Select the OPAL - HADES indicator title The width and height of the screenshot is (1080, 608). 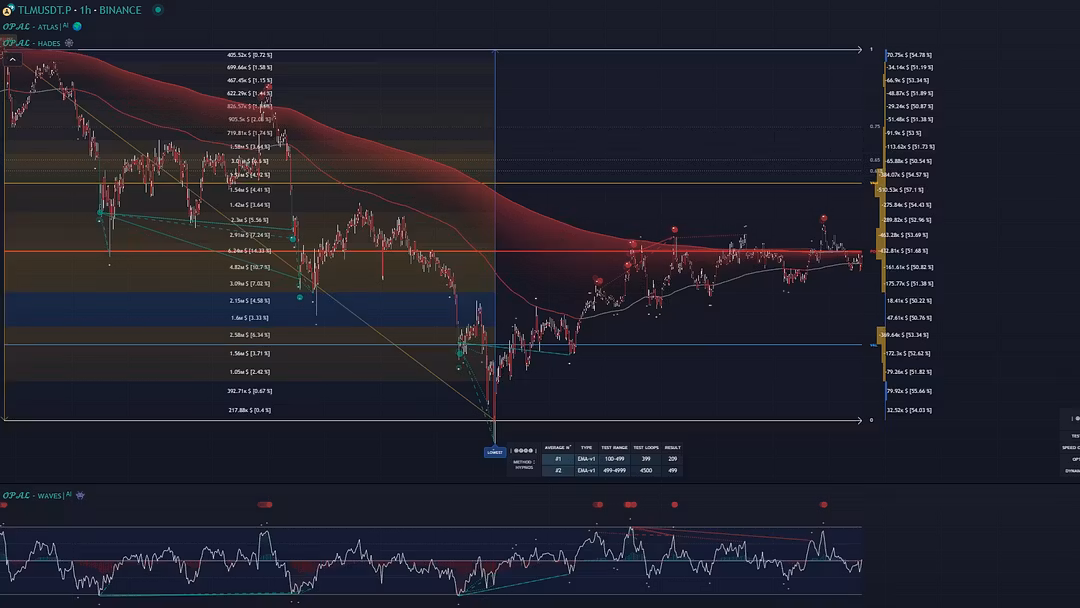click(x=30, y=43)
